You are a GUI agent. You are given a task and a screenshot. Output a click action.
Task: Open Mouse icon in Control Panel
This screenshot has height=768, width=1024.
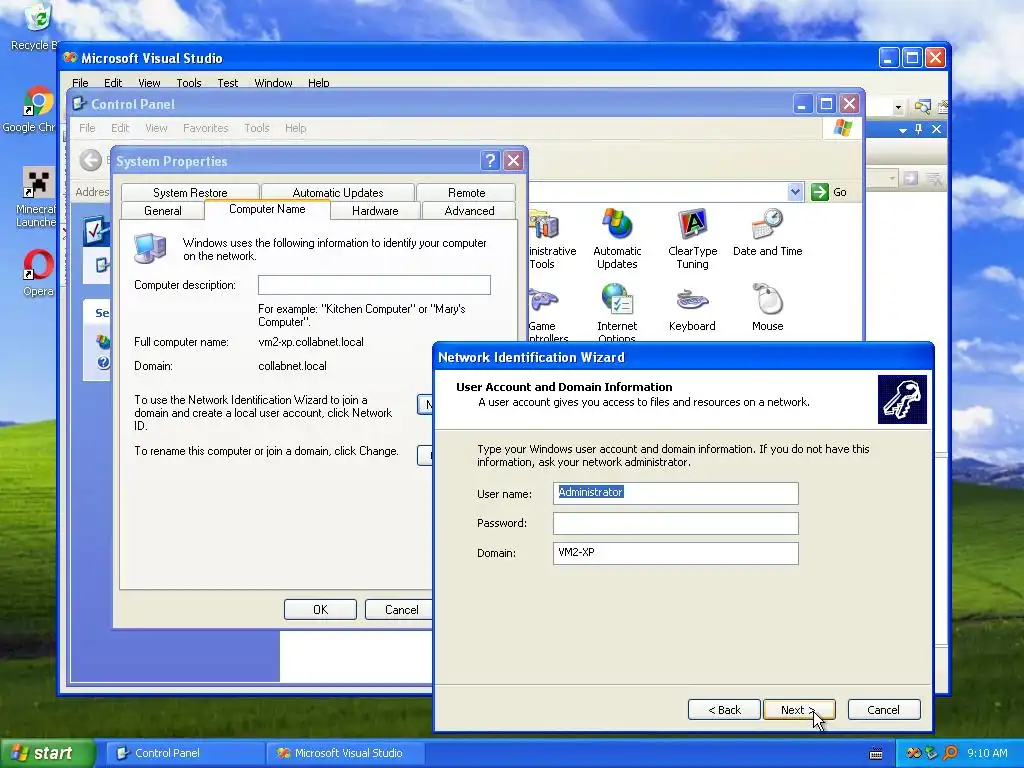point(767,308)
